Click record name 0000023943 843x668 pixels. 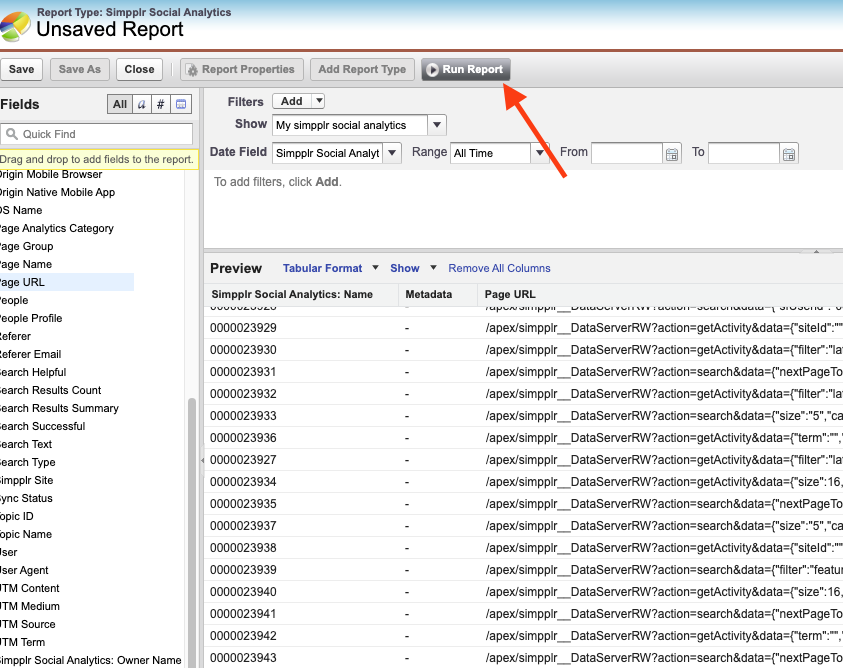pos(243,658)
